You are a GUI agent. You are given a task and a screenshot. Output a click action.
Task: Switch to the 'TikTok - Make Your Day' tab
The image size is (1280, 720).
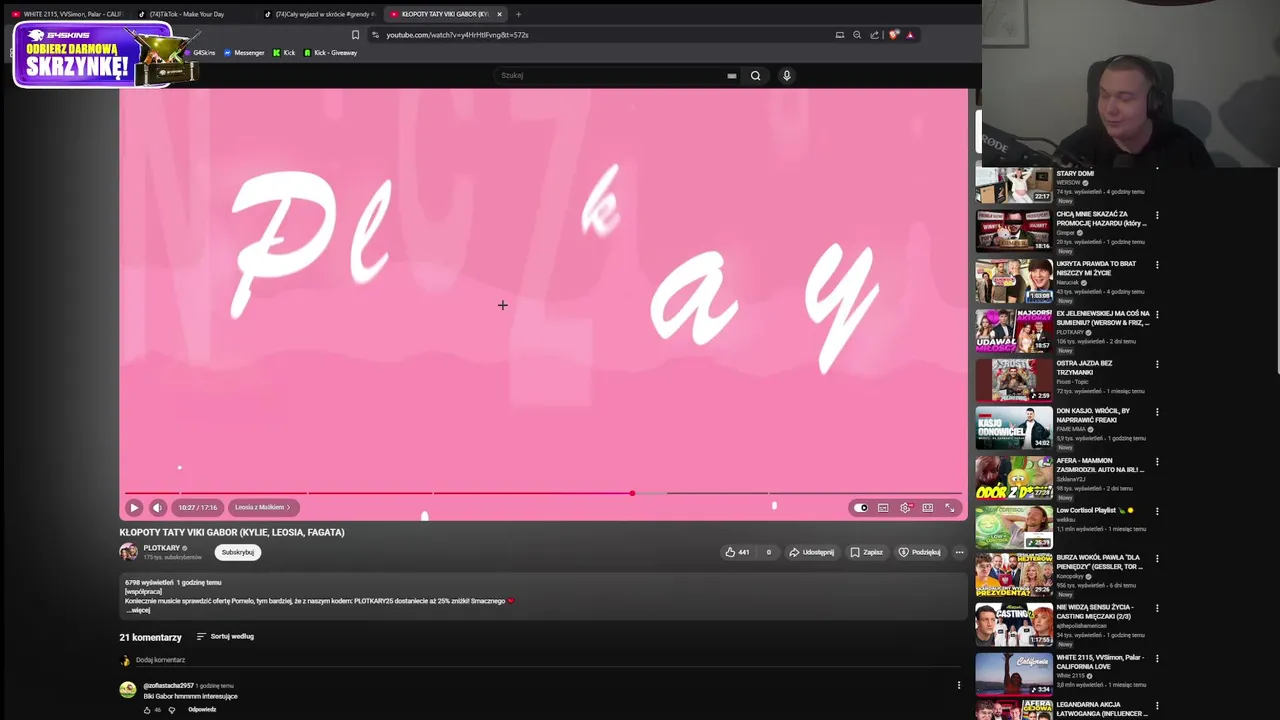click(x=192, y=14)
